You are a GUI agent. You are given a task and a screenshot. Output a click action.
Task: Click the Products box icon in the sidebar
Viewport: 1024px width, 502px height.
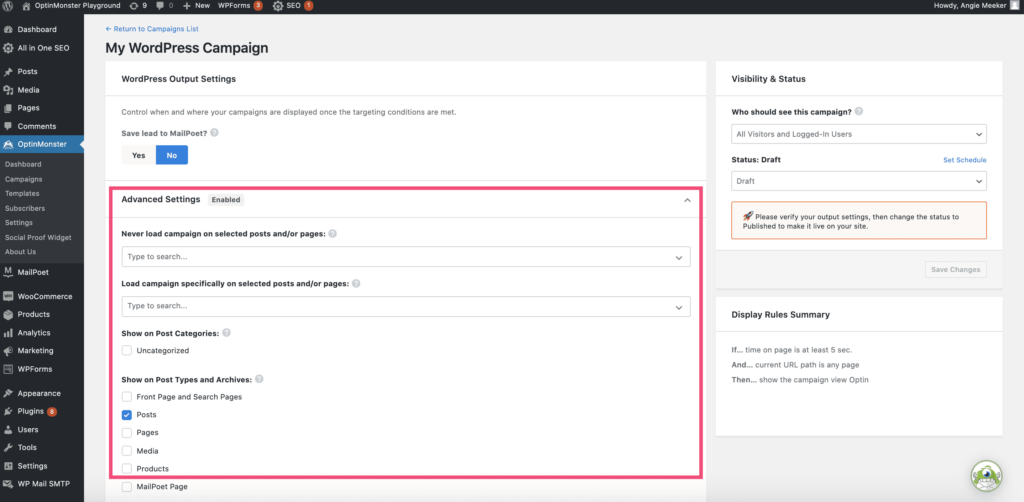pyautogui.click(x=8, y=314)
